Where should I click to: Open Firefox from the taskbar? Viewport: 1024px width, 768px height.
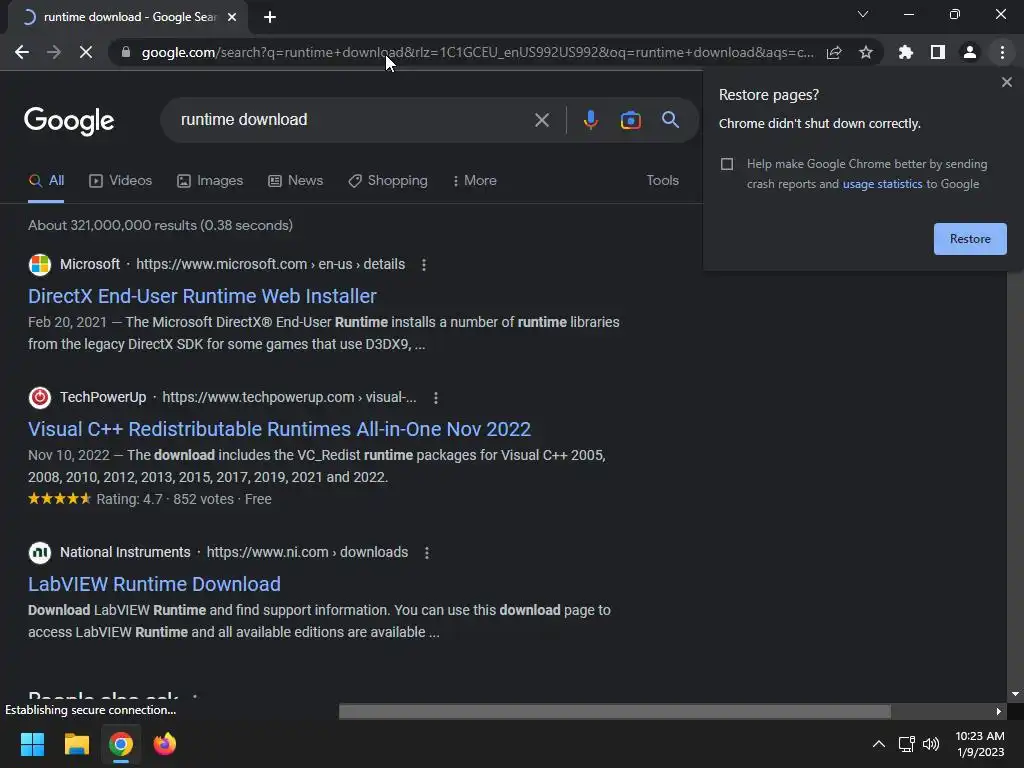coord(165,744)
